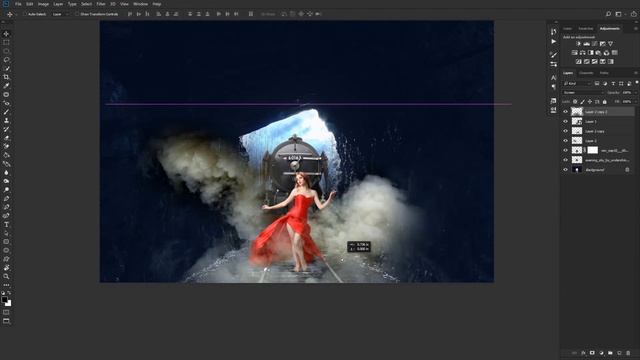This screenshot has height=360, width=640.
Task: Open the Edit Toolbar three-dots button
Action: tap(6, 285)
